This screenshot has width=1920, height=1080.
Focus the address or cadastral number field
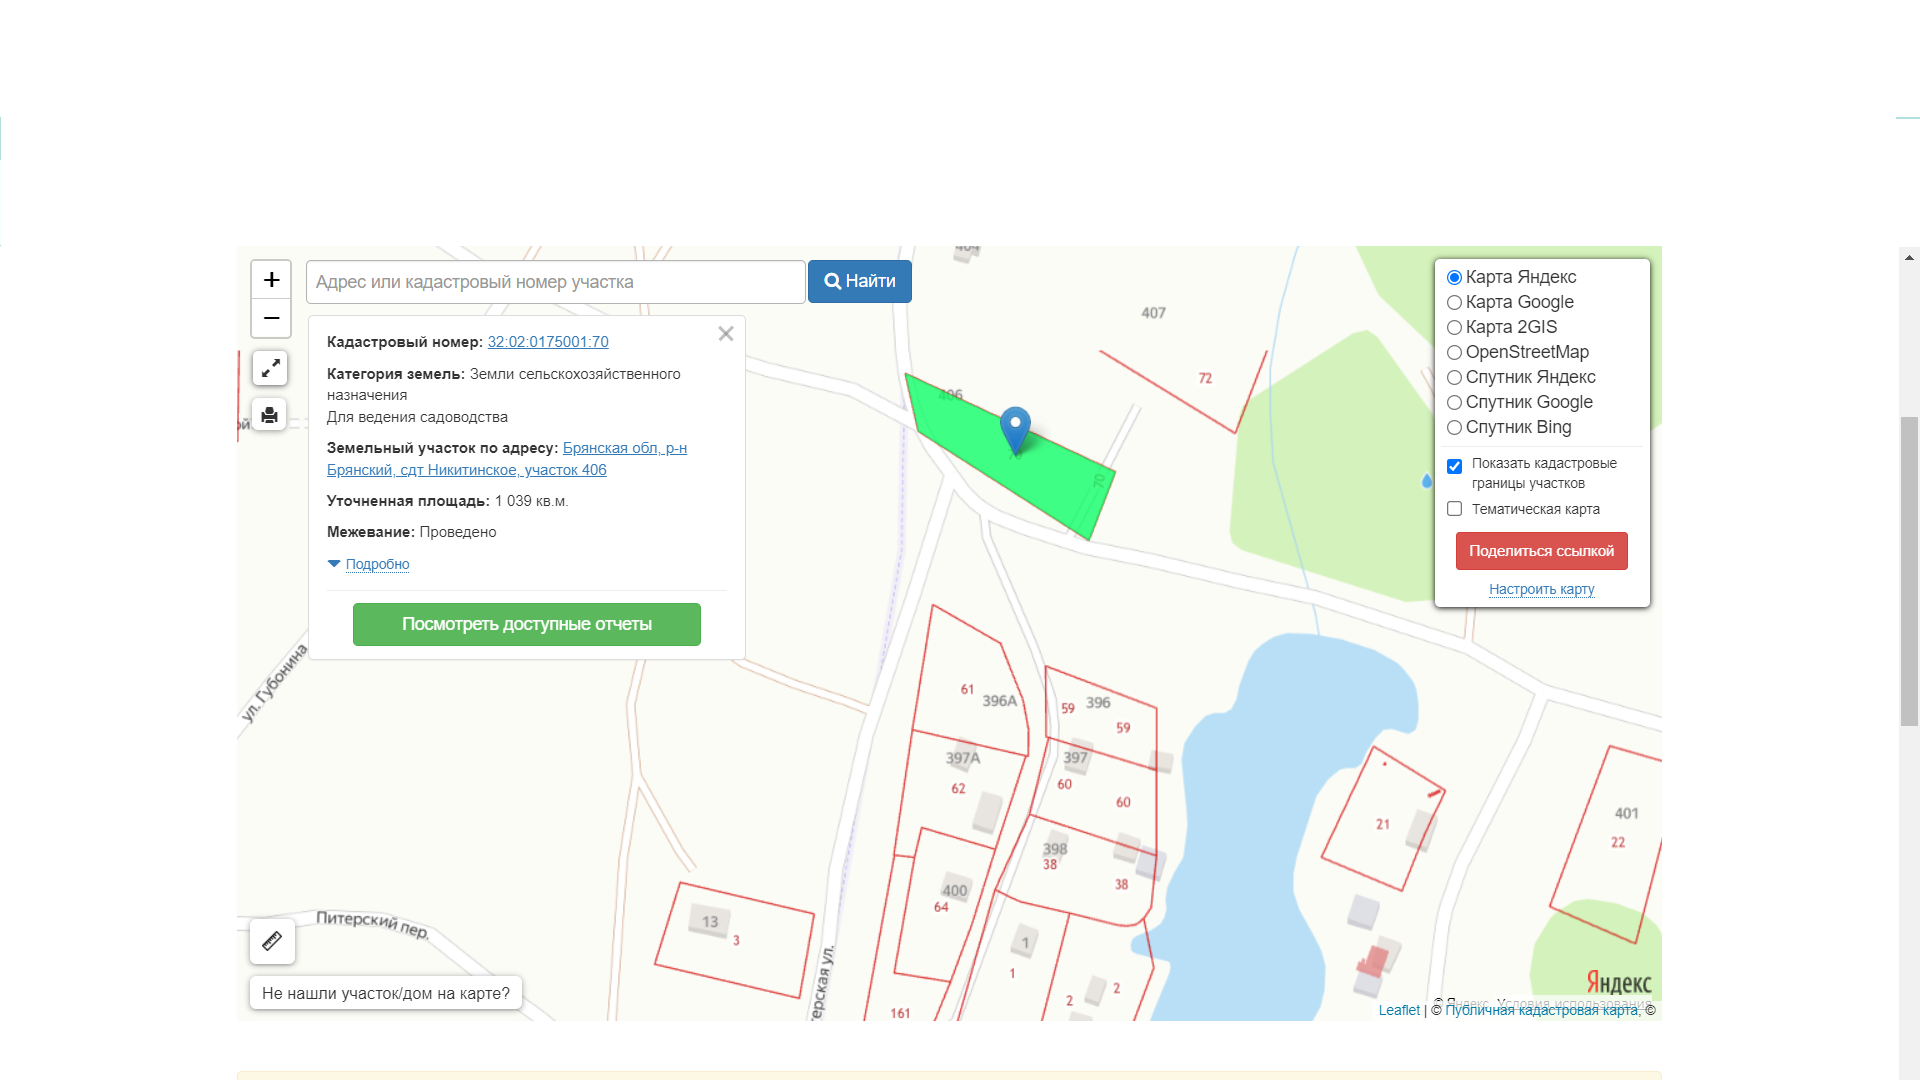tap(555, 282)
